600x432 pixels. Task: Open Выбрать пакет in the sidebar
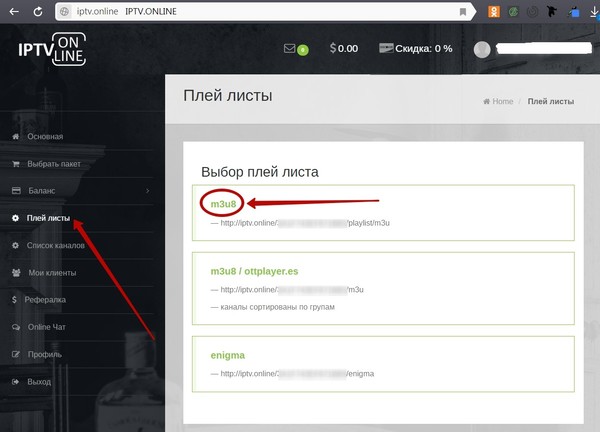pyautogui.click(x=54, y=164)
